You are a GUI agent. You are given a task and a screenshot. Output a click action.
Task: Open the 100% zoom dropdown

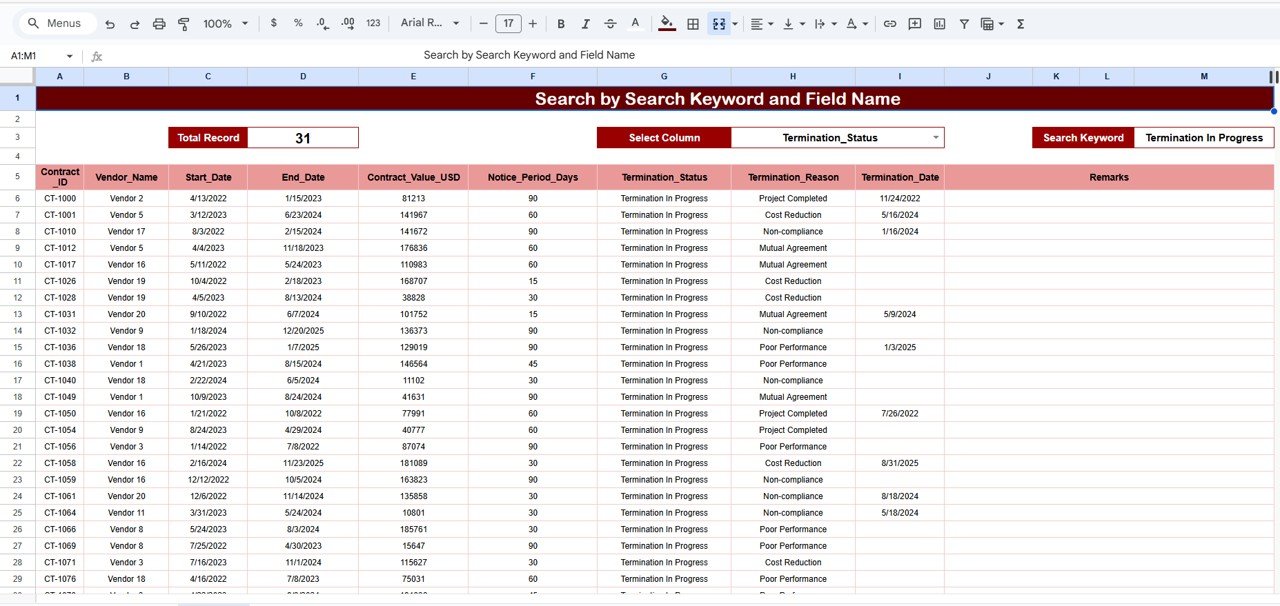[x=225, y=23]
